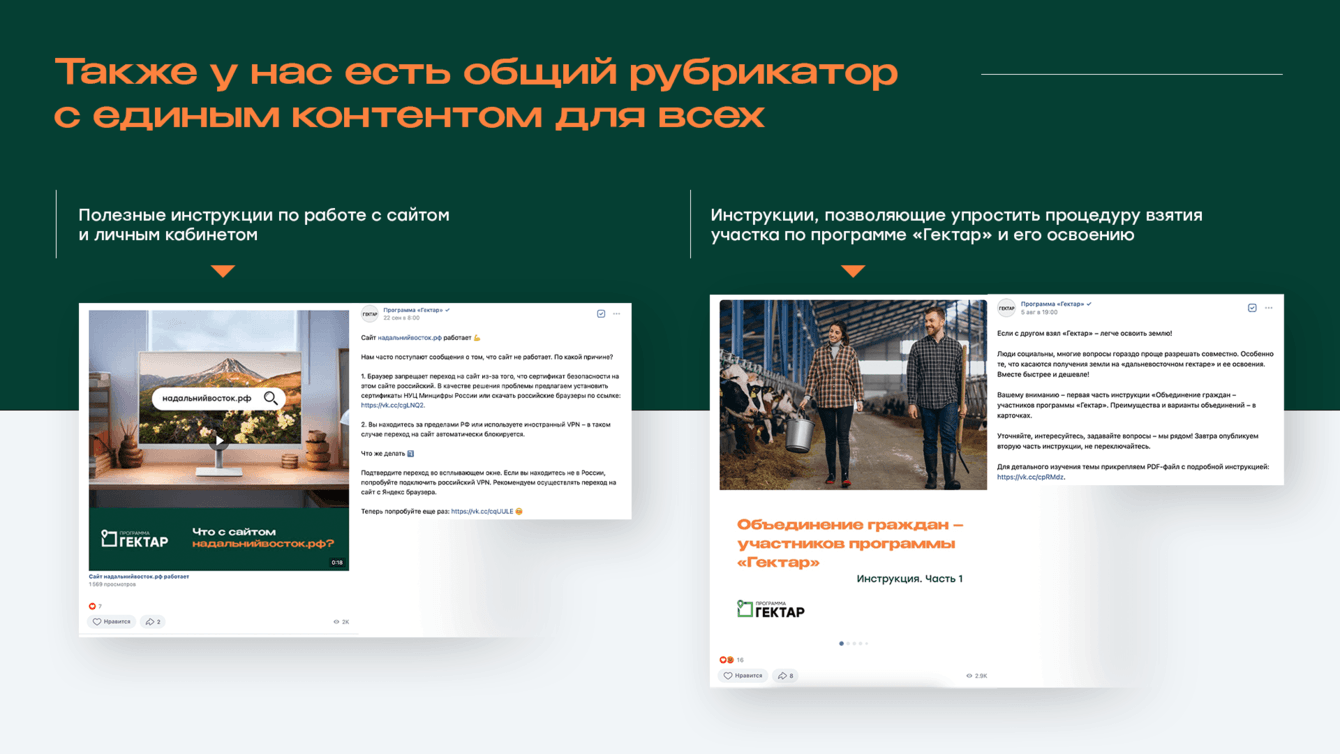This screenshot has height=754, width=1340.
Task: Follow the надальнийвосток.рф link in the post text
Action: [x=409, y=338]
